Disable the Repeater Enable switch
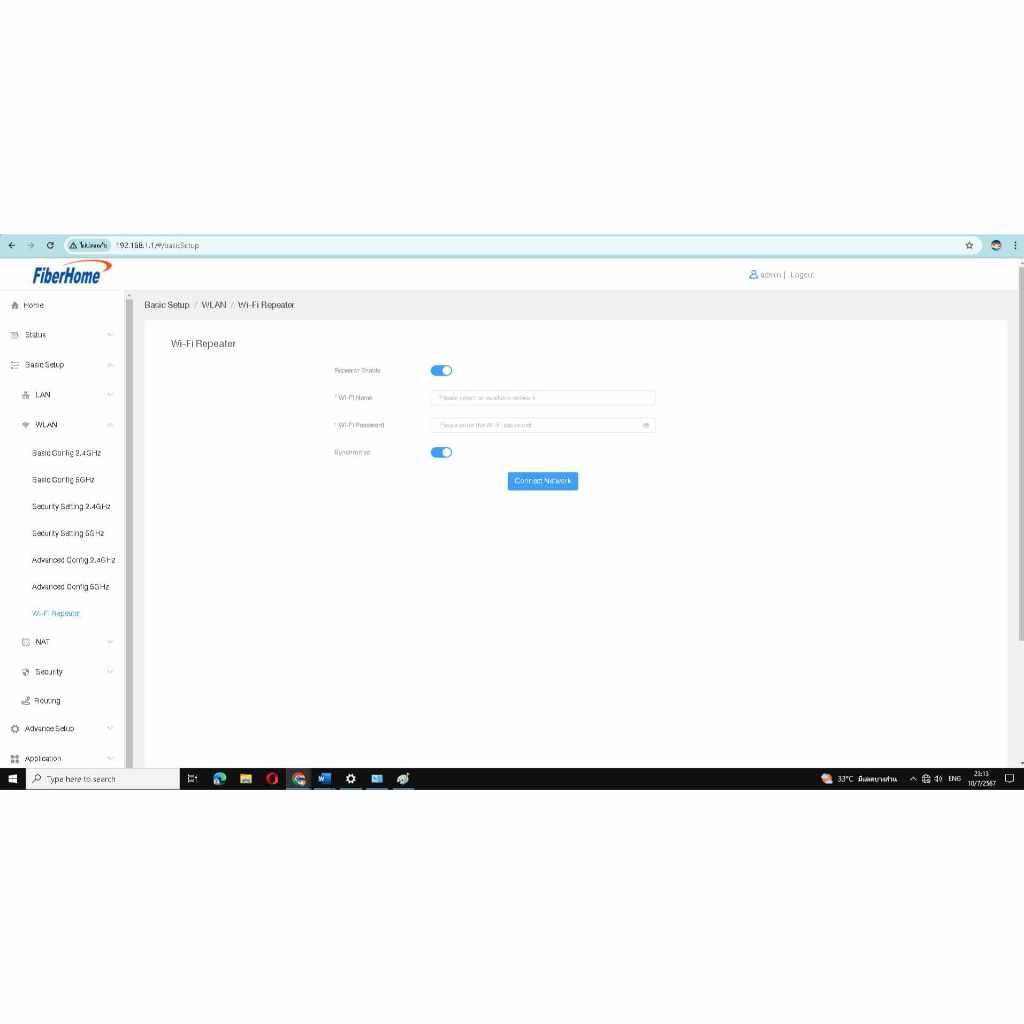 (441, 371)
